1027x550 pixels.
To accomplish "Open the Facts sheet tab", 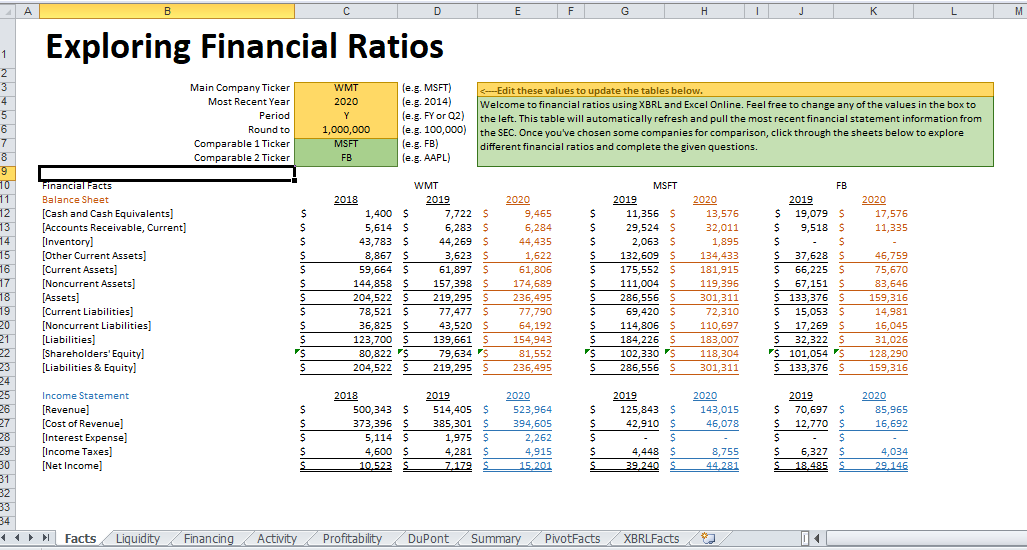I will tap(81, 538).
